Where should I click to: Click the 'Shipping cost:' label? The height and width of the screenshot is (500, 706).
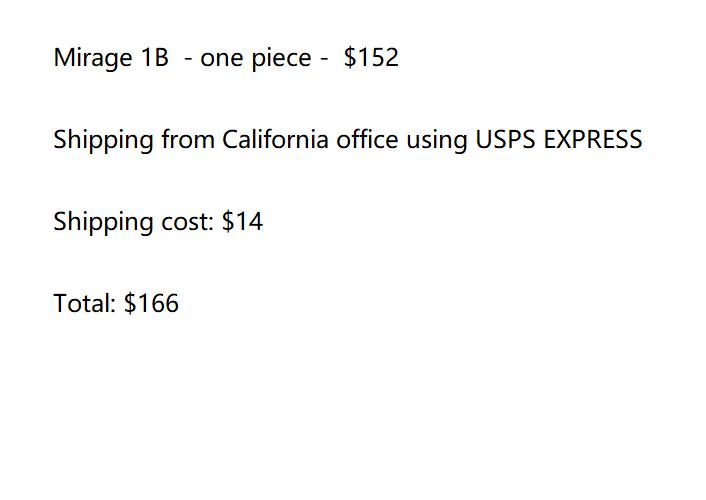[133, 222]
